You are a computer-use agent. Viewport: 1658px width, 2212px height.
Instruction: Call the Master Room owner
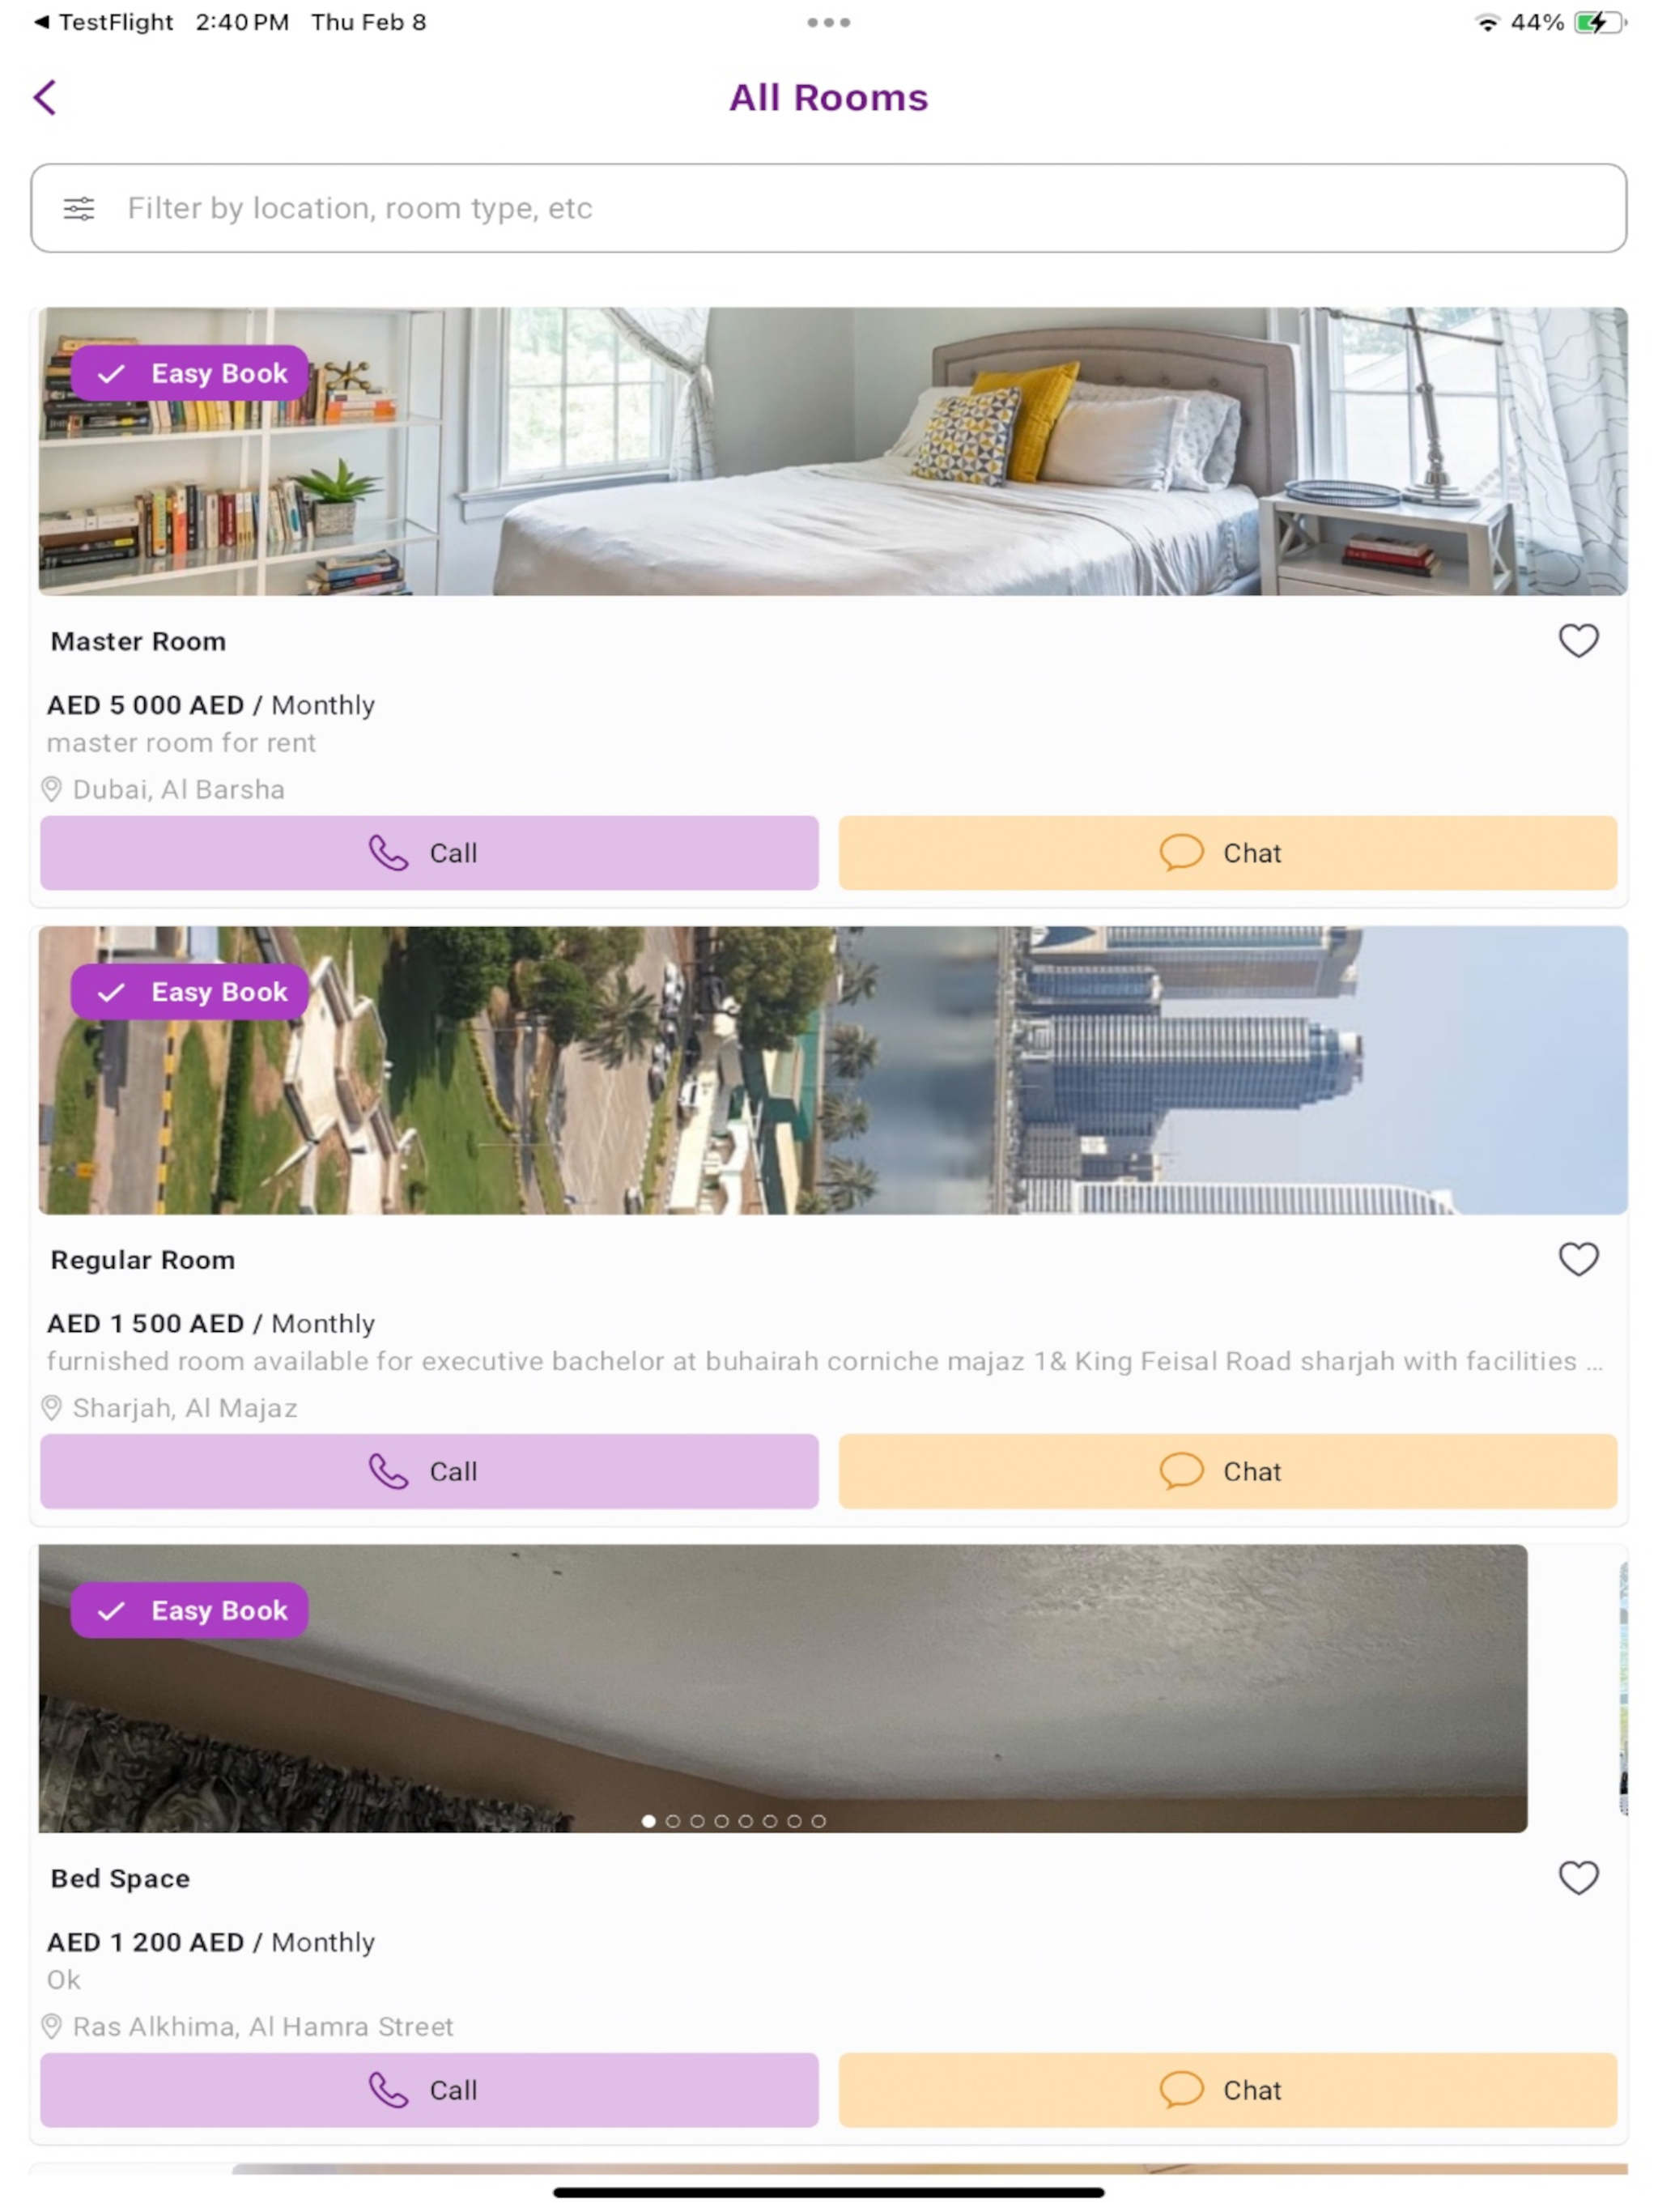pos(429,853)
